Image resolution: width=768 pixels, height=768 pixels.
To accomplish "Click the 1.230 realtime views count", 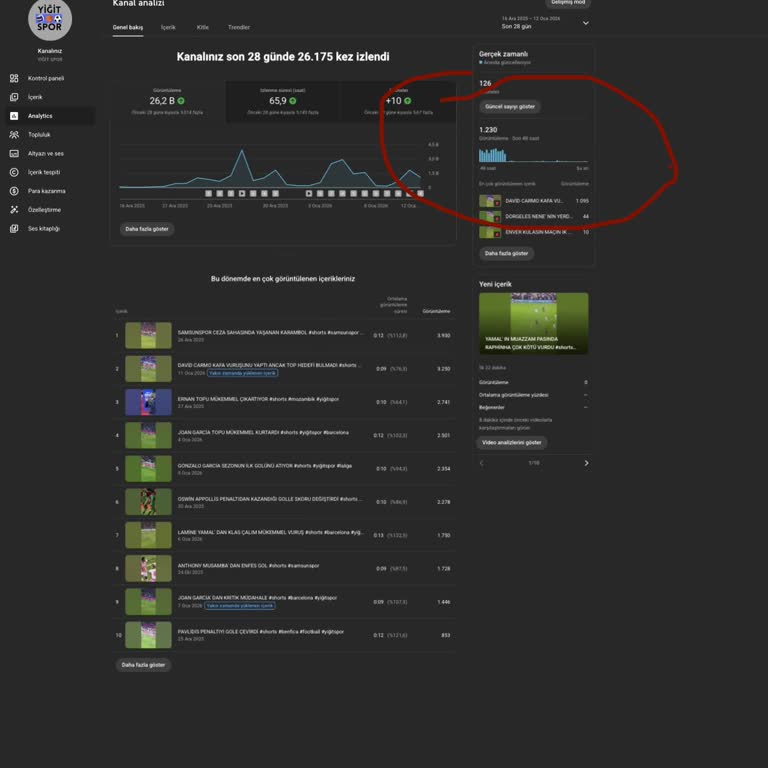I will click(488, 130).
